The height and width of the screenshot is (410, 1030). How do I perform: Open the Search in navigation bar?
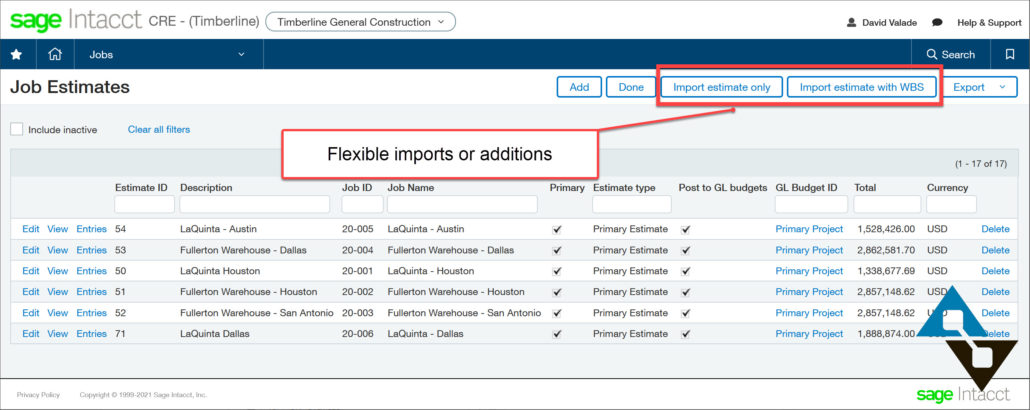tap(951, 55)
